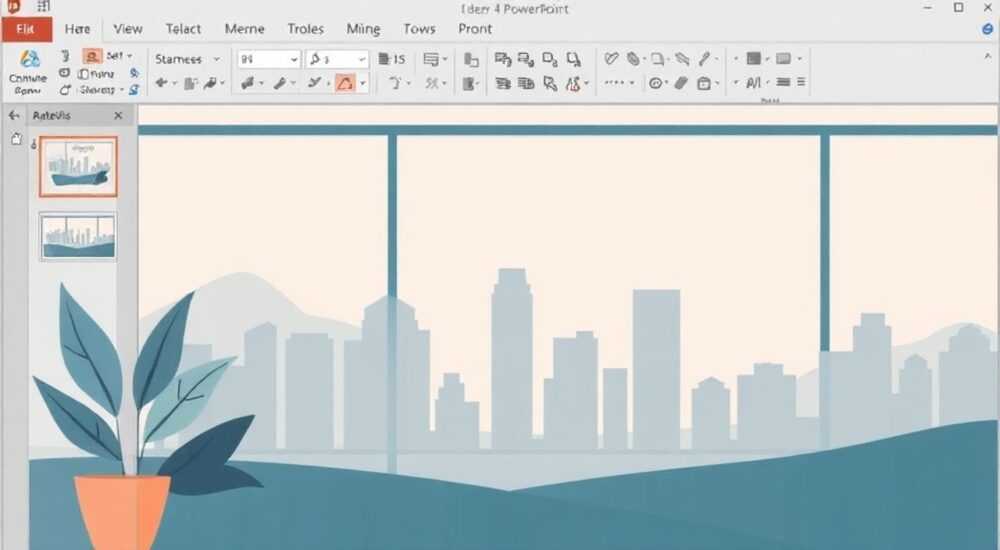Screen dimensions: 1000x550
Task: Switch to the View tab
Action: (x=128, y=29)
